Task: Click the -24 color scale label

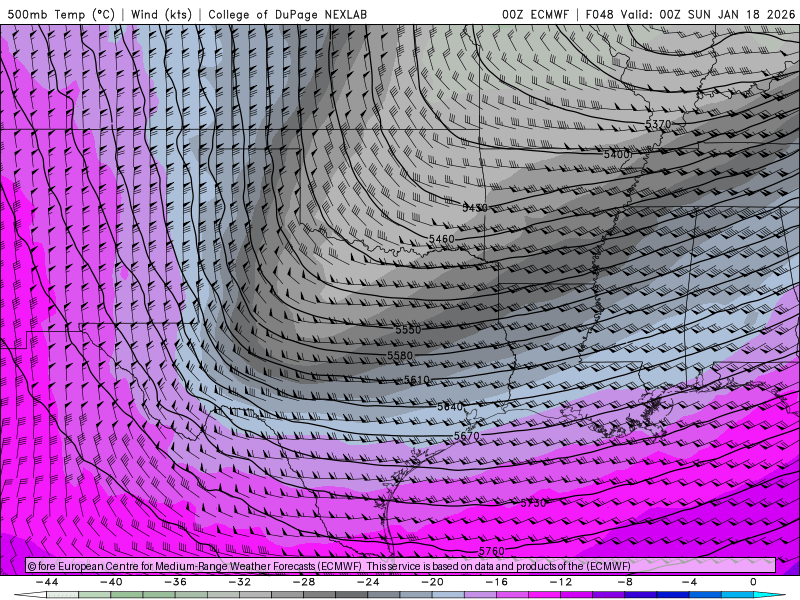Action: [368, 582]
